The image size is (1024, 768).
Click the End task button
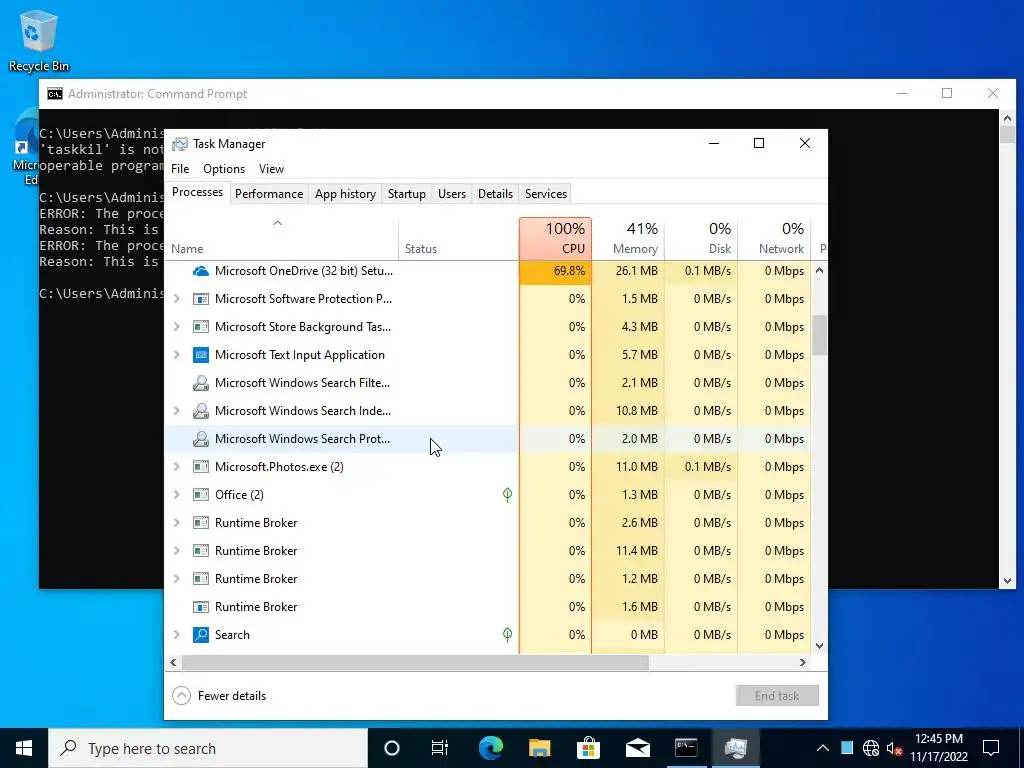click(x=776, y=696)
